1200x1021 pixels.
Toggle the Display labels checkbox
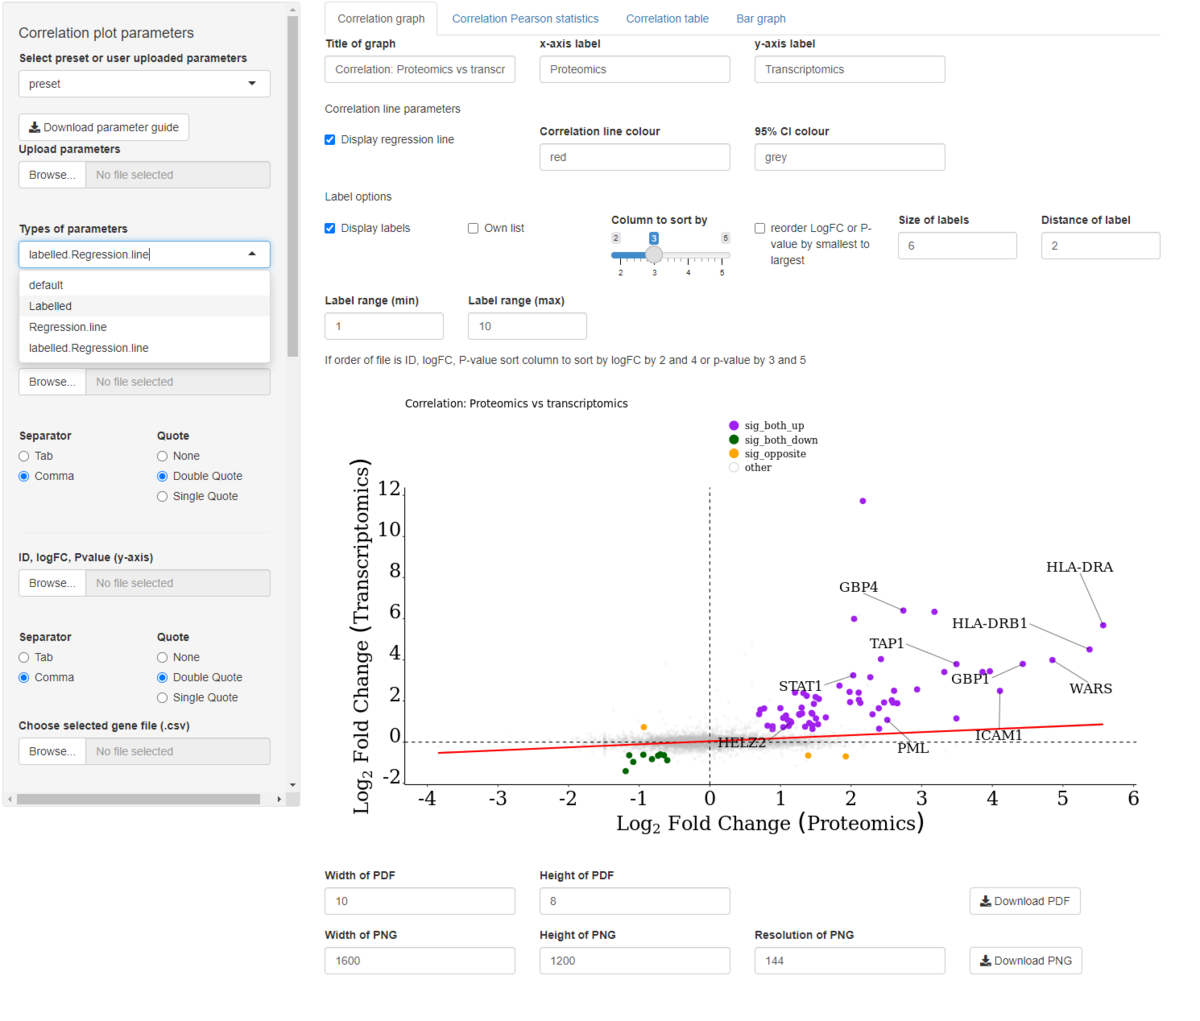(x=330, y=228)
